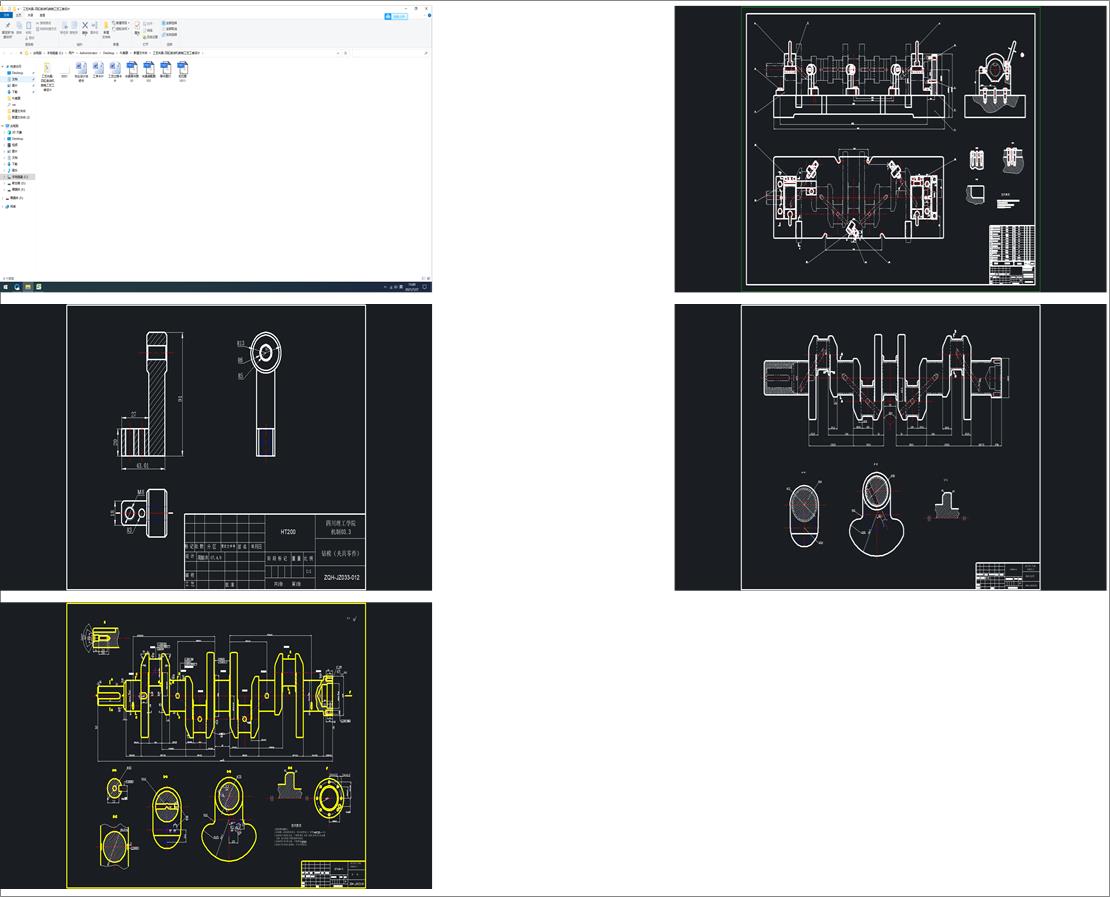Switch to the View ribbon tab
This screenshot has width=1110, height=897.
click(42, 15)
